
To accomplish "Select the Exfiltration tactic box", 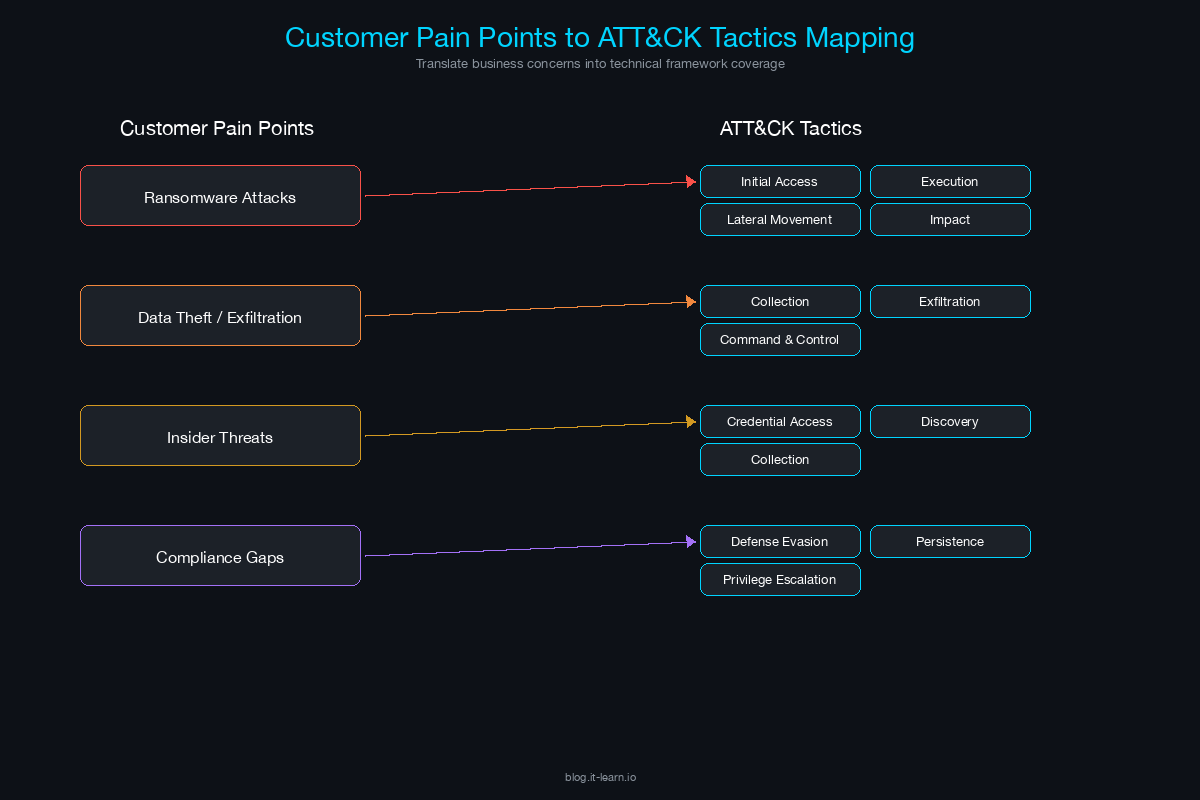I will (950, 301).
